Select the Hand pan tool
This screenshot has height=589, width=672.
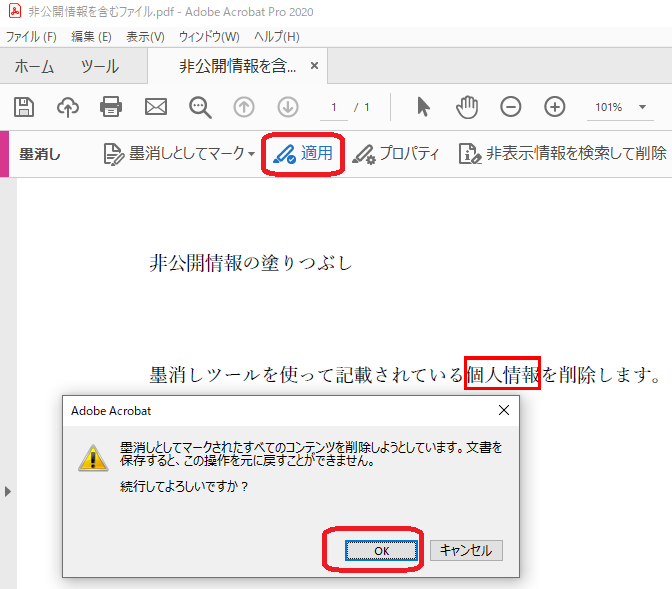[467, 107]
